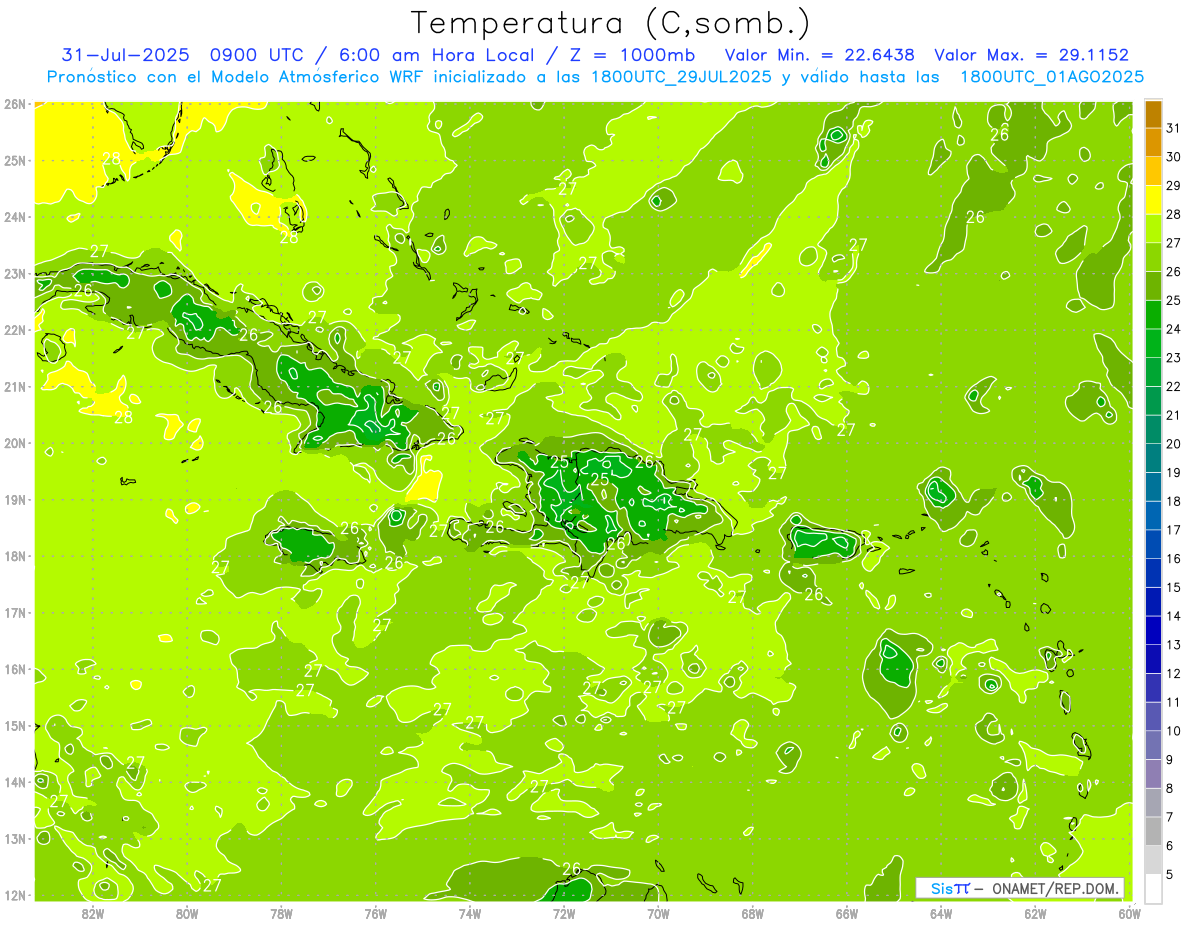
Task: Click the '13' label on the colorbar
Action: click(x=1174, y=645)
